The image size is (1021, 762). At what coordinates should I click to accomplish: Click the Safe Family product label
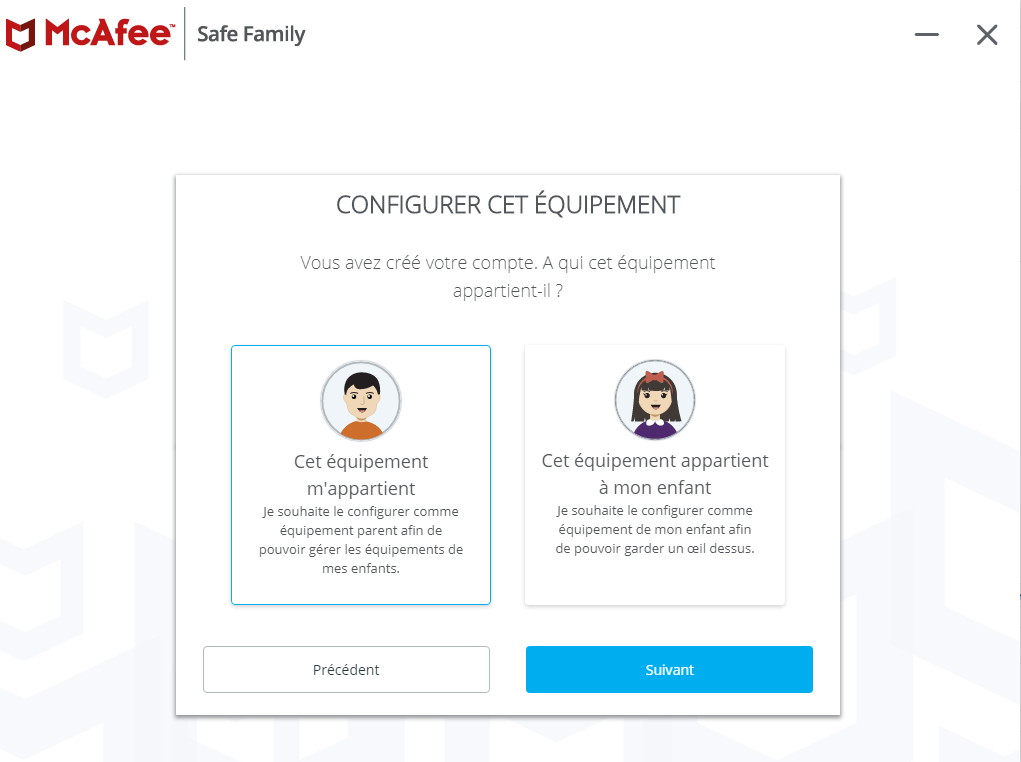tap(251, 34)
